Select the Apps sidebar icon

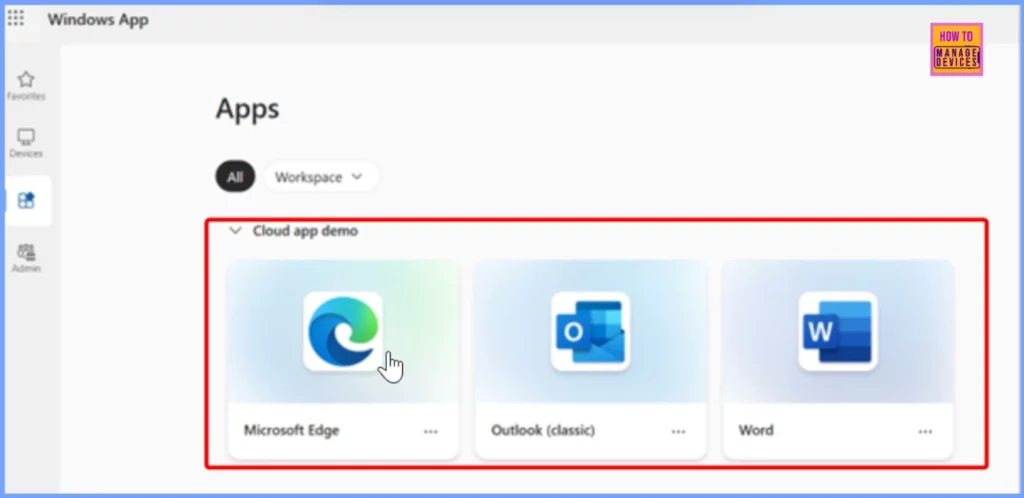pyautogui.click(x=26, y=200)
